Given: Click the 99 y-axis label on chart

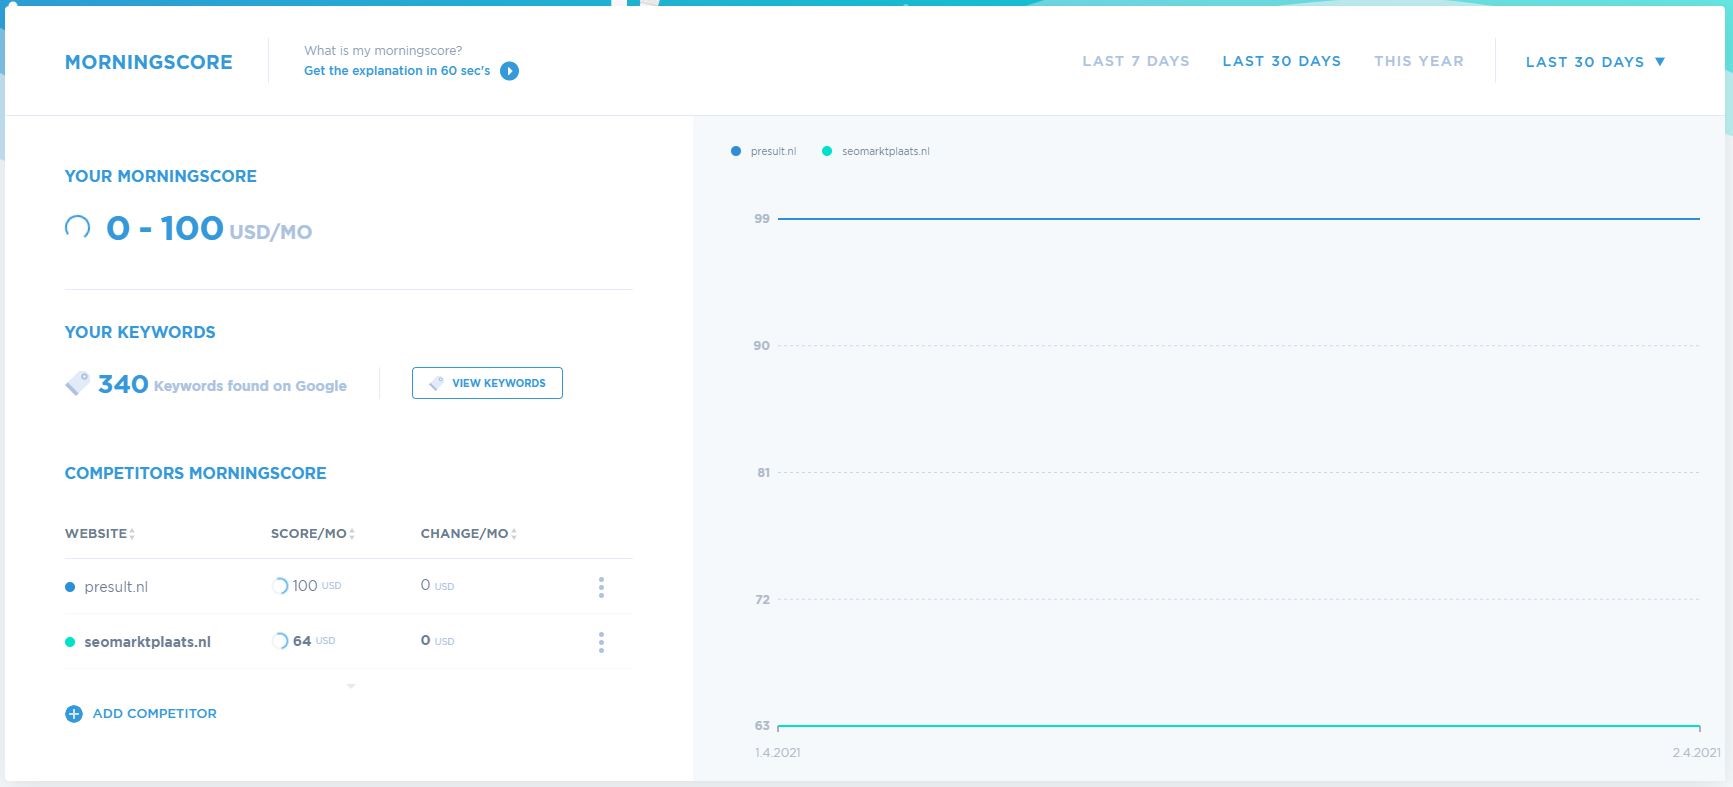Looking at the screenshot, I should pyautogui.click(x=762, y=219).
